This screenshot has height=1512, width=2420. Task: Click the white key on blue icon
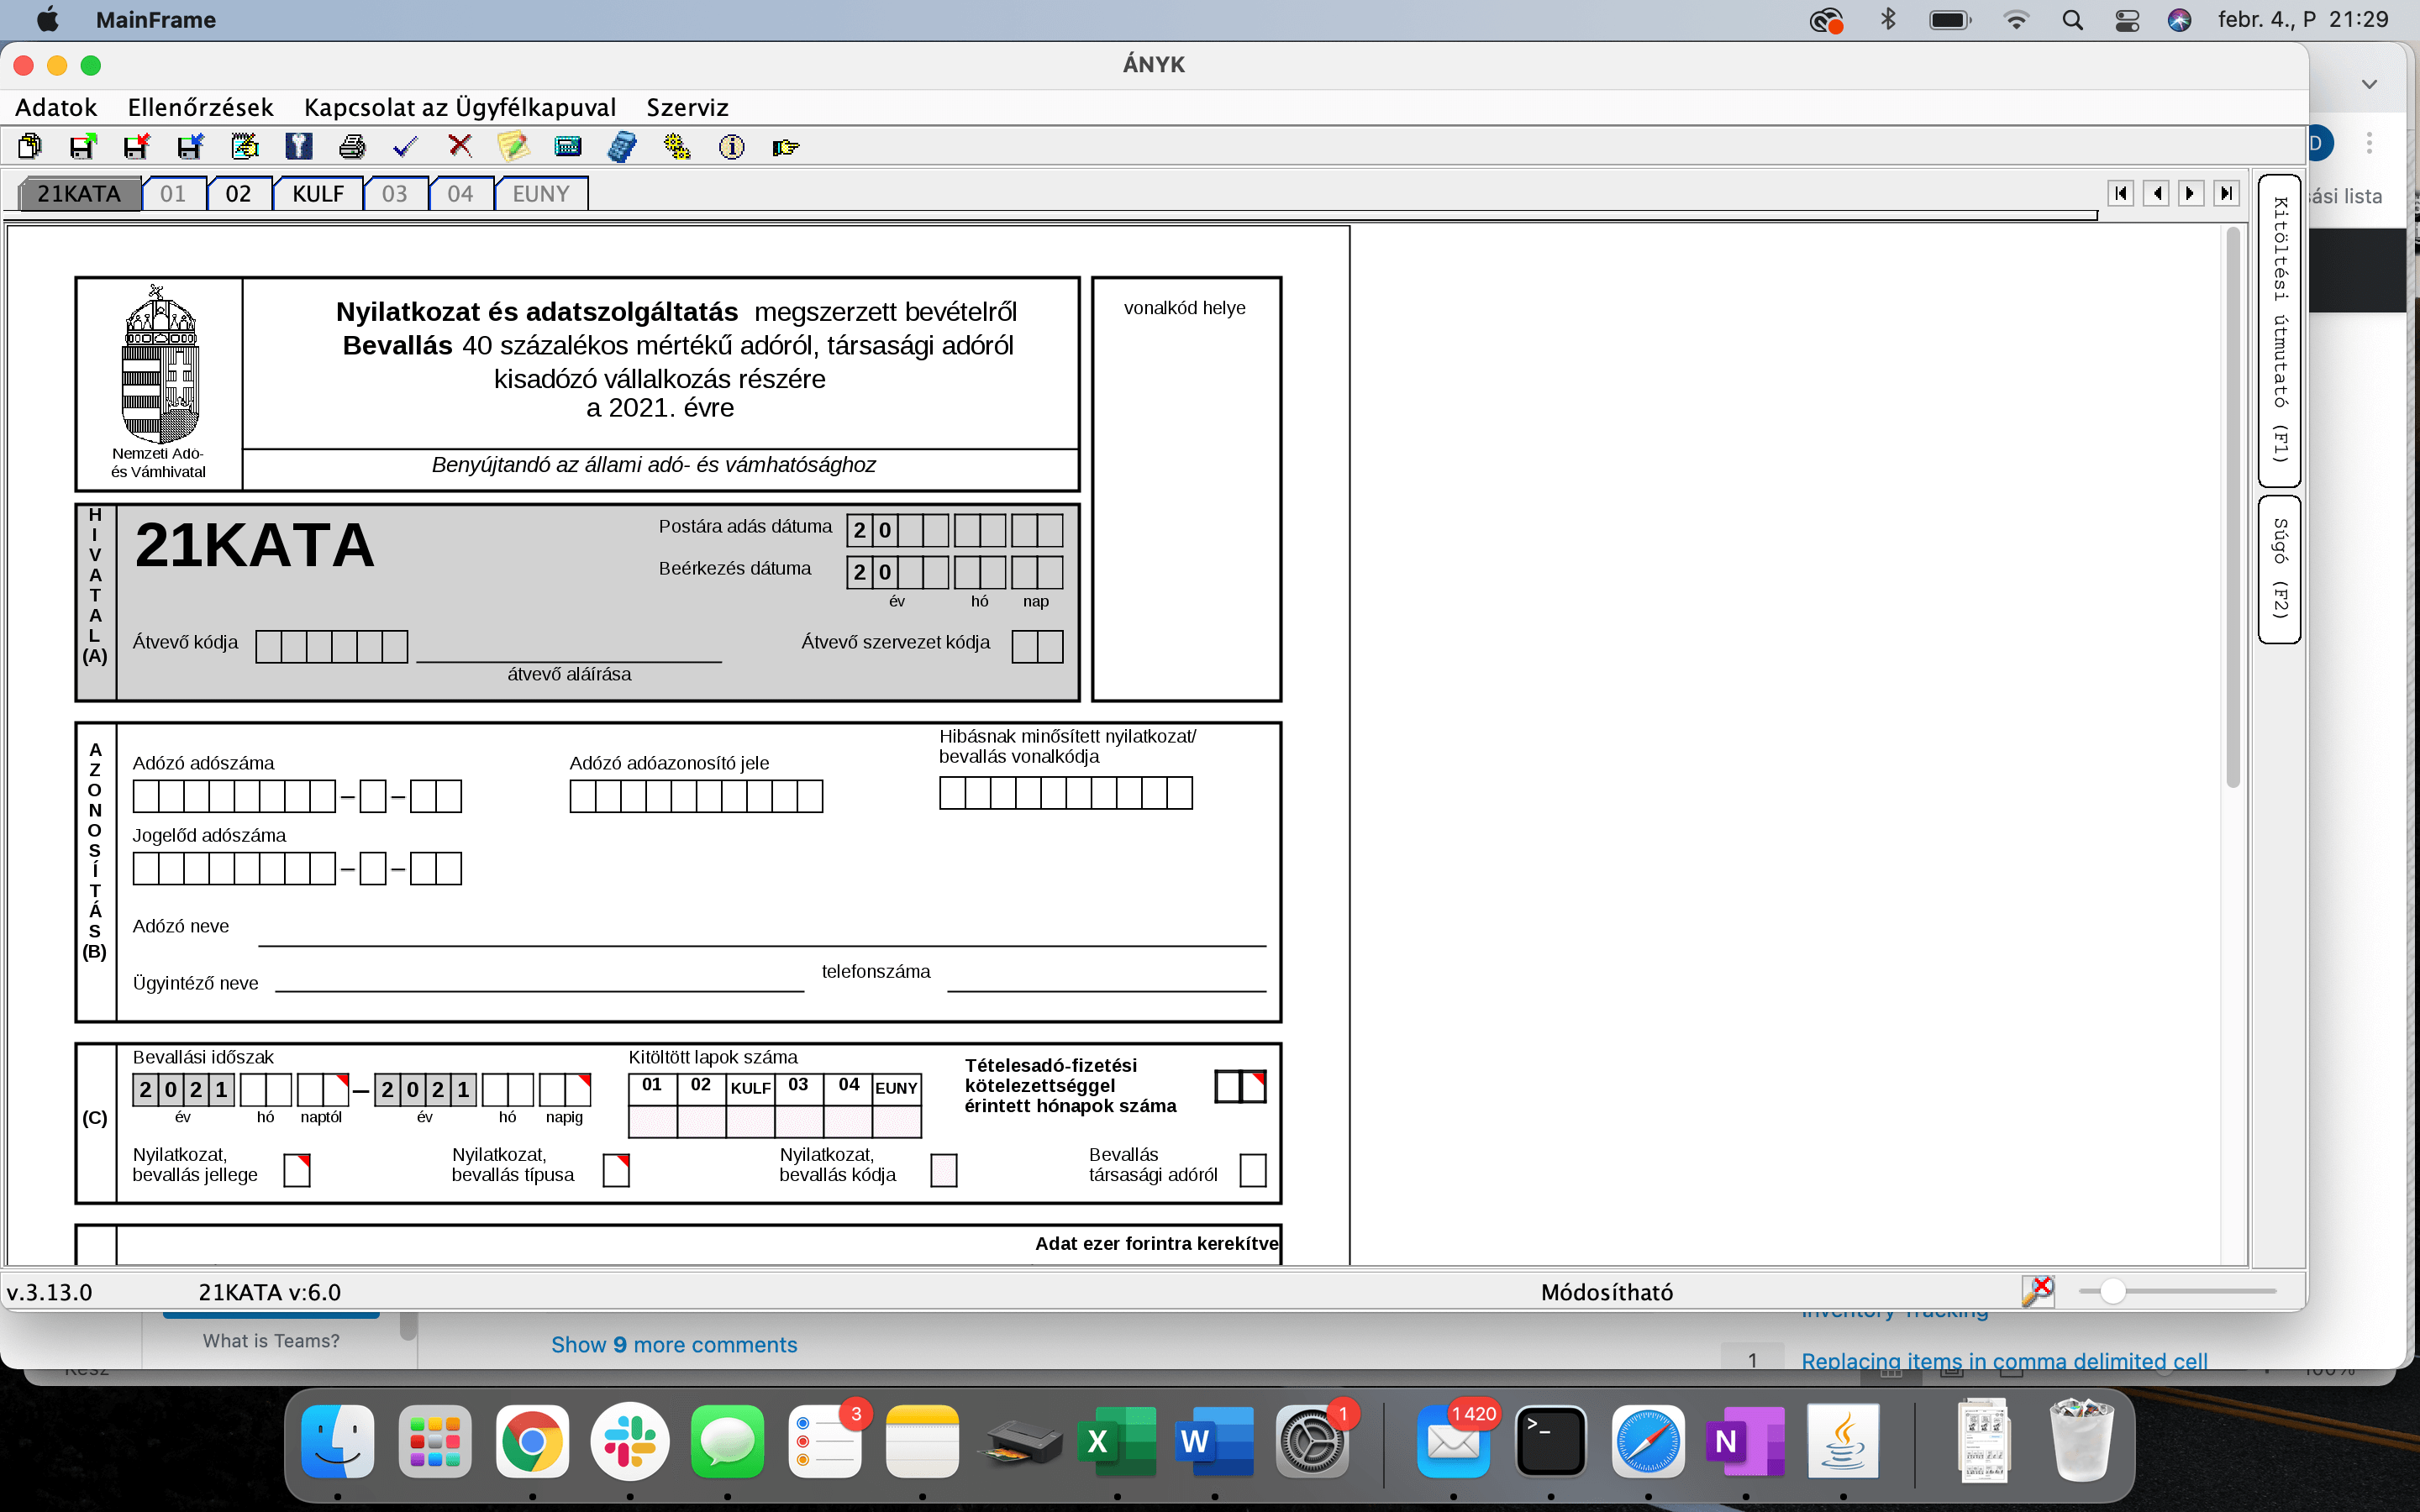pos(298,147)
